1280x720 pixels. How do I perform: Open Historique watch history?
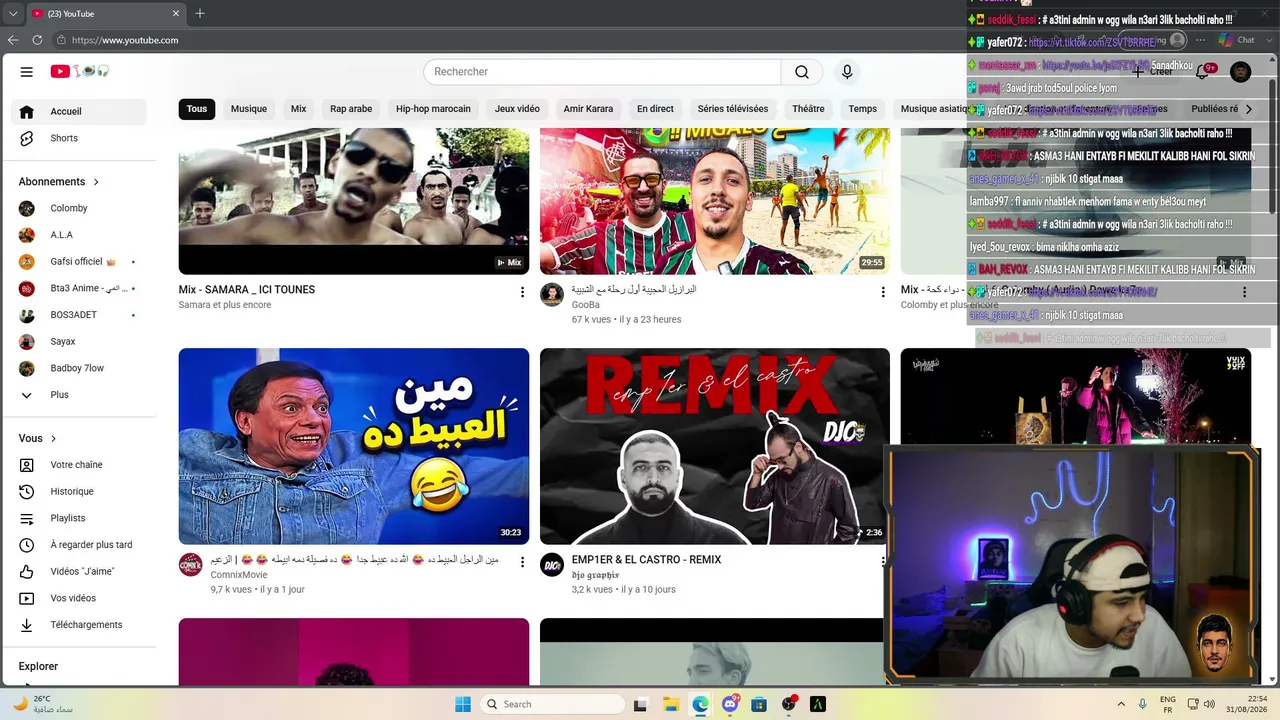(79, 492)
